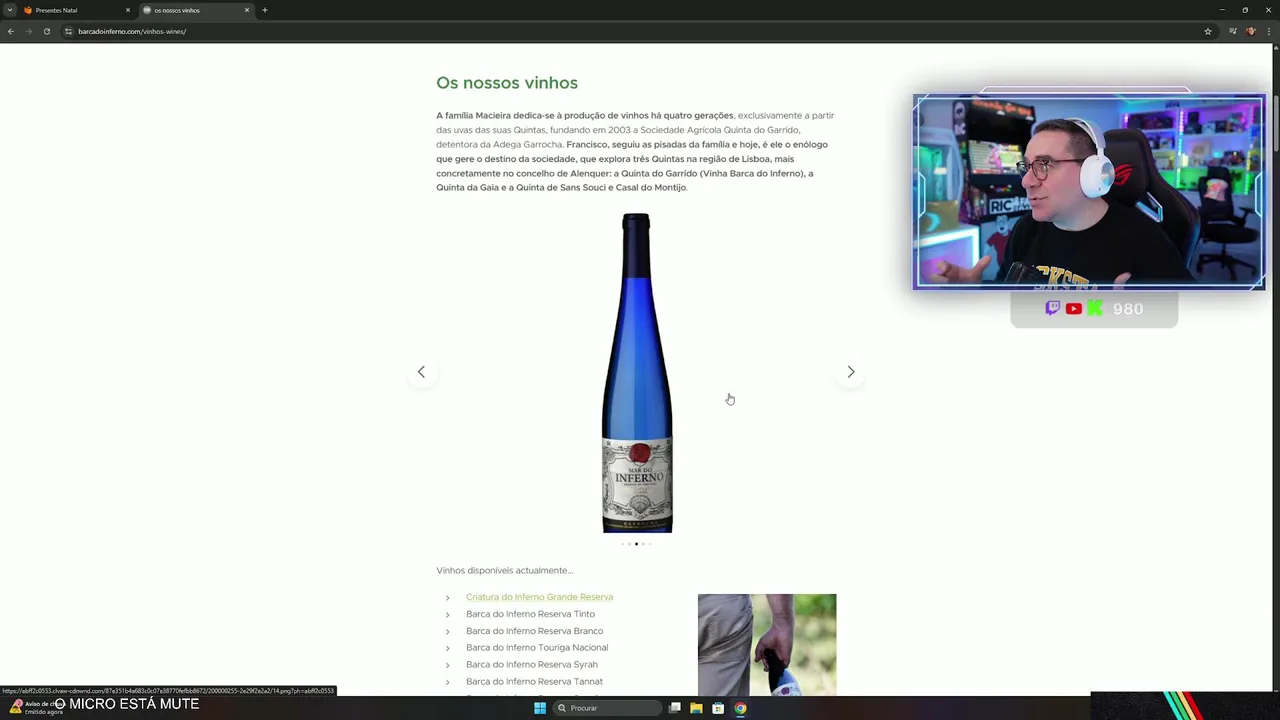Click the 980 viewer count
The image size is (1280, 720).
[x=1128, y=309]
